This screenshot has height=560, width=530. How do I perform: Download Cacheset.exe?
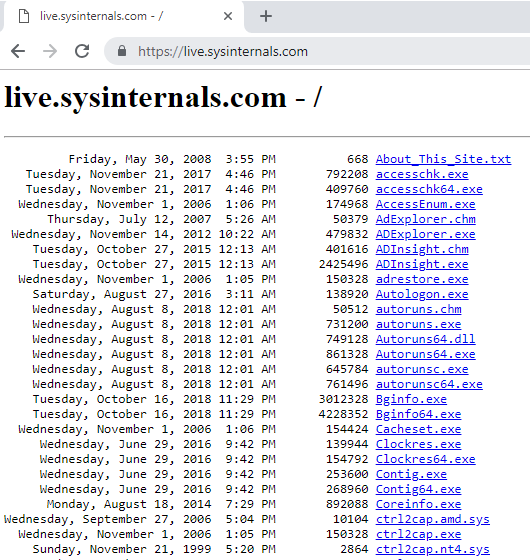click(418, 429)
